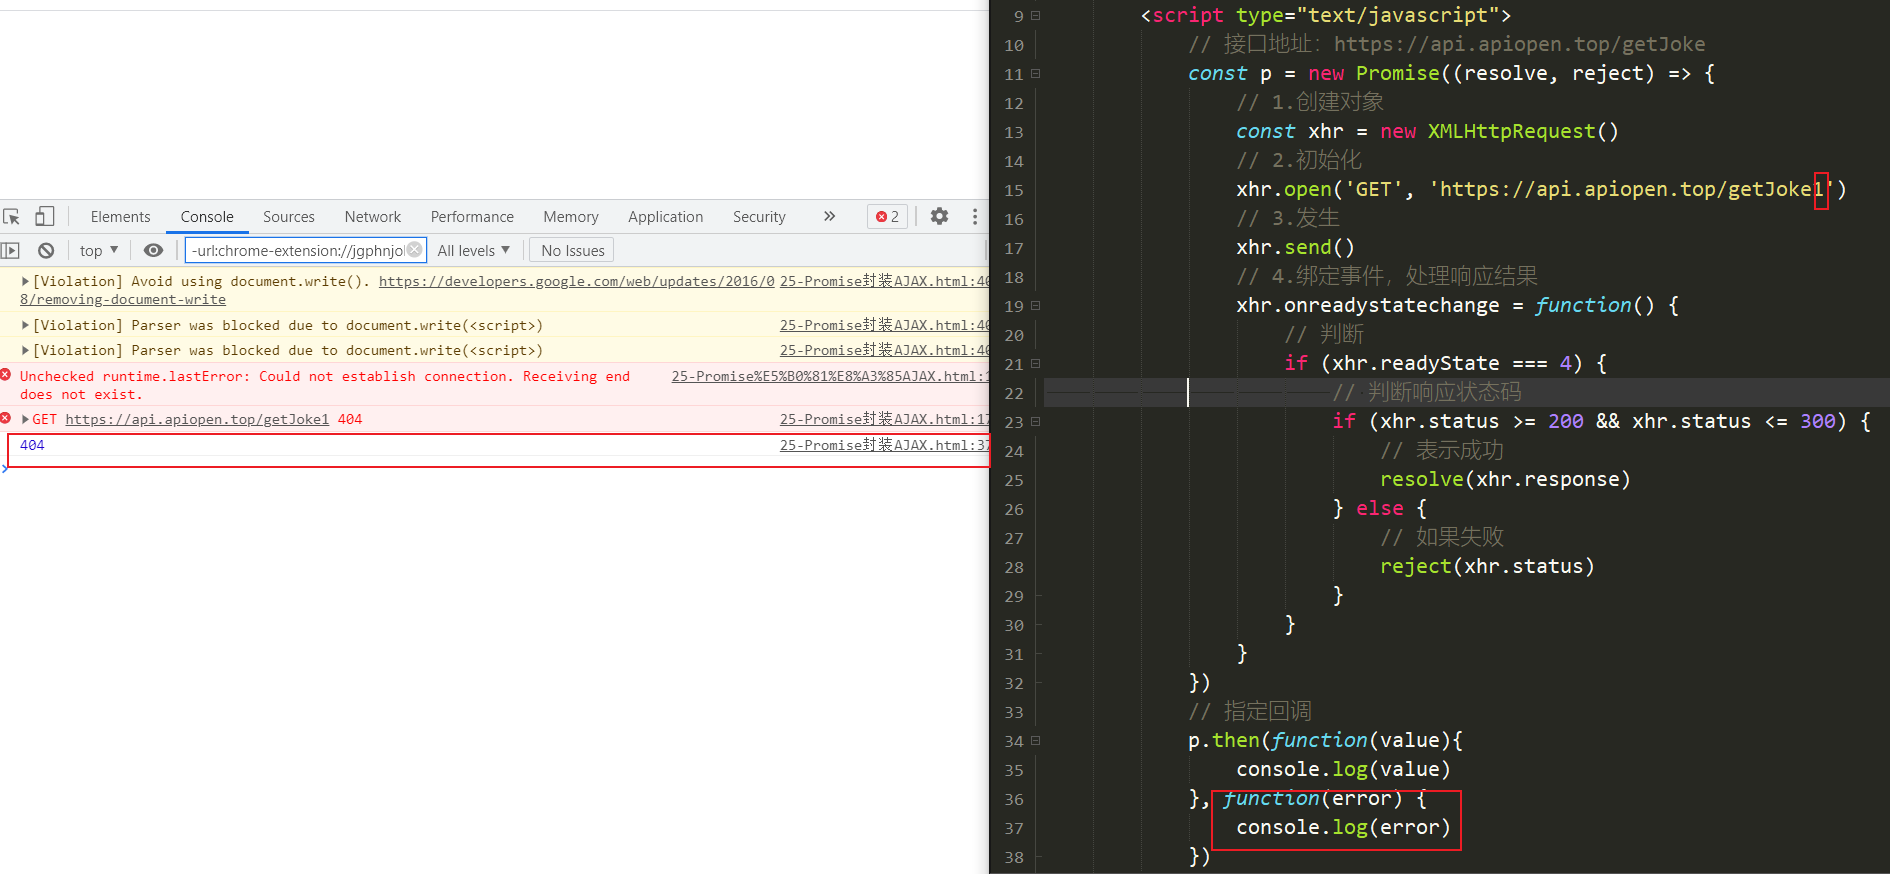Clear the console with the ban icon

pos(46,250)
